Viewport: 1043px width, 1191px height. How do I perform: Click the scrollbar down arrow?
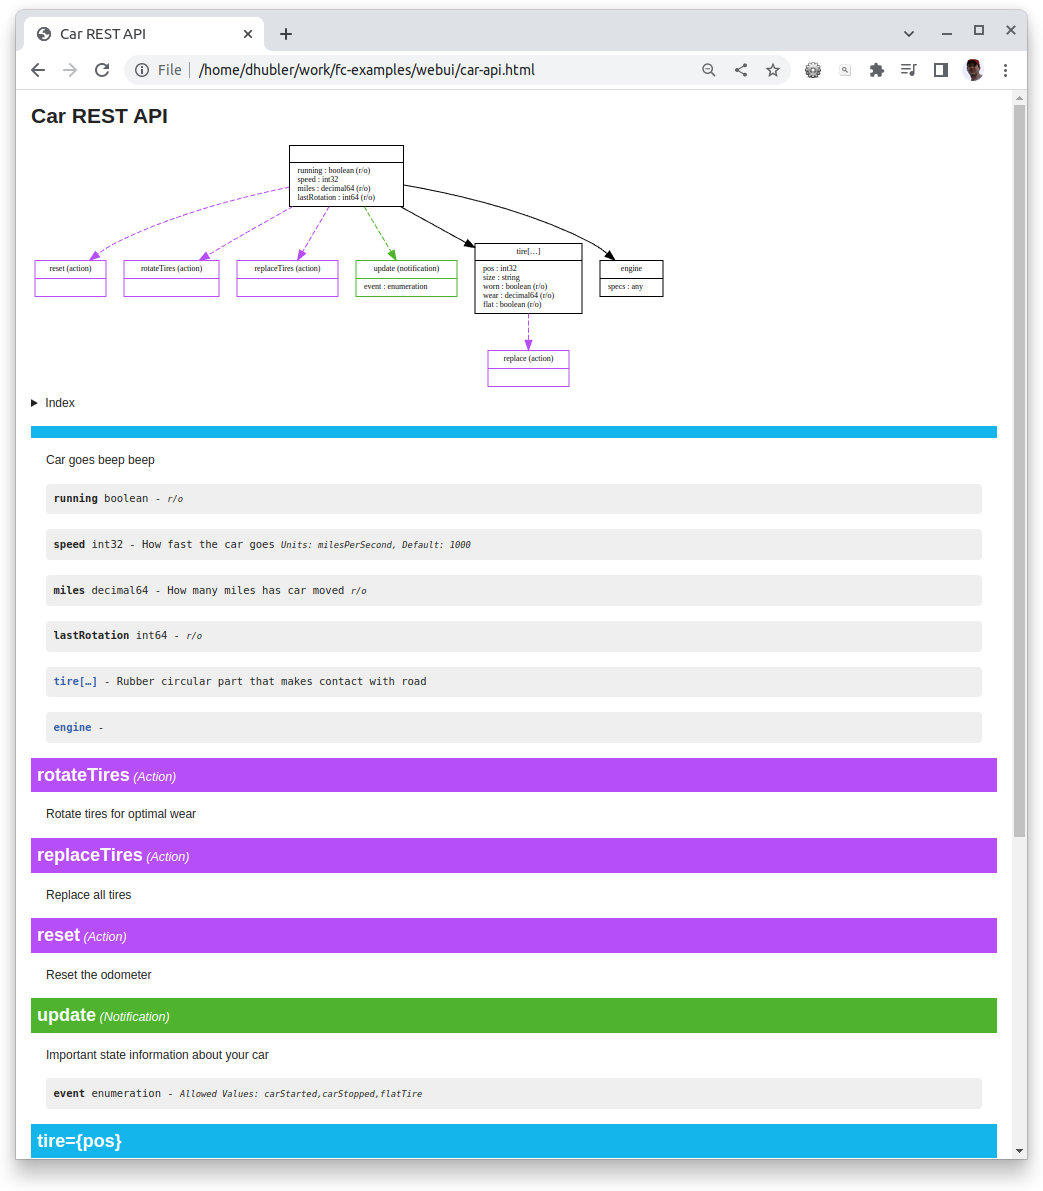click(x=1019, y=1150)
